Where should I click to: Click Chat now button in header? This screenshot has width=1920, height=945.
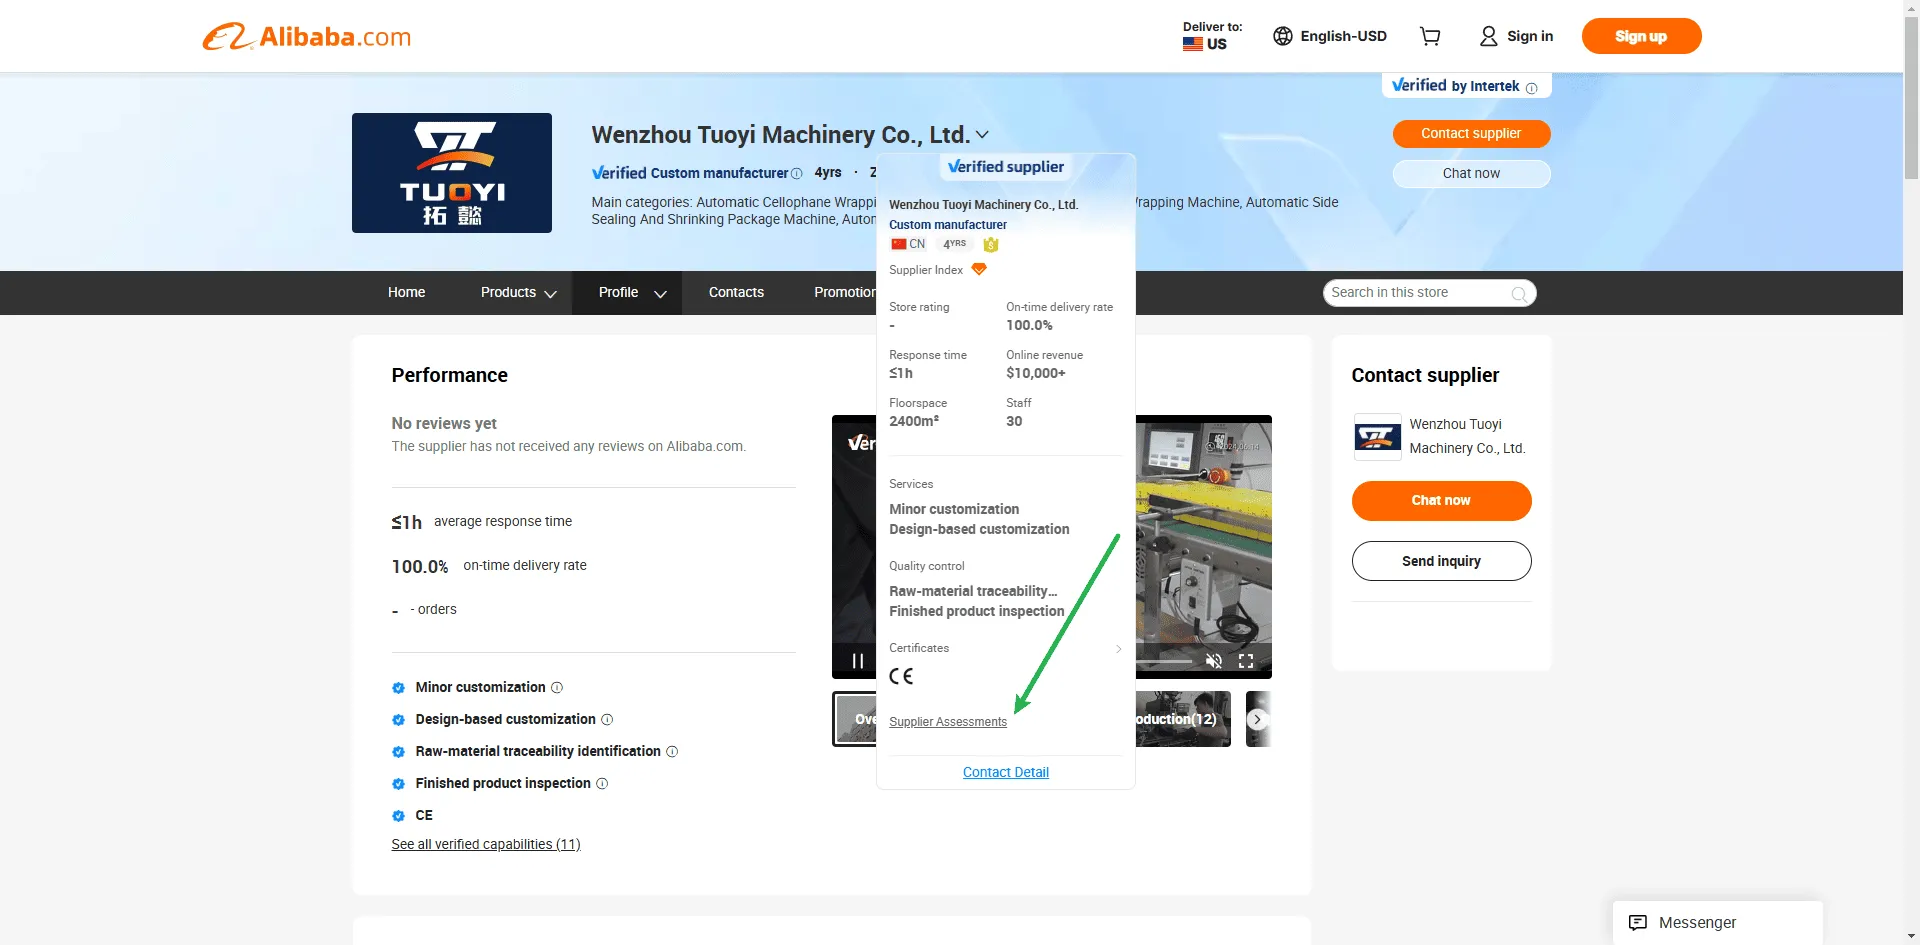[1471, 173]
